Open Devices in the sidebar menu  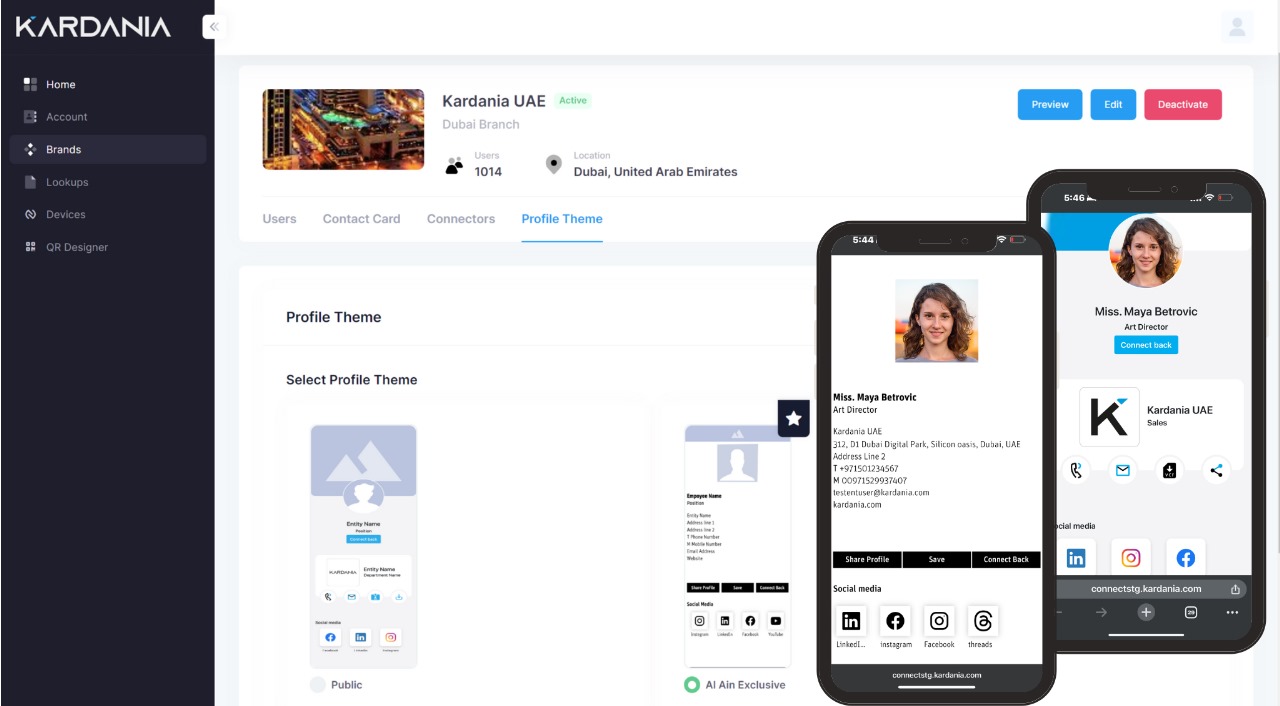(108, 214)
